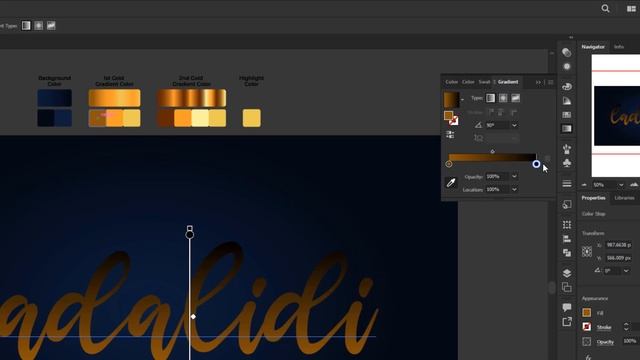Open the Opacity link in Appearance
The width and height of the screenshot is (640, 360).
605,342
